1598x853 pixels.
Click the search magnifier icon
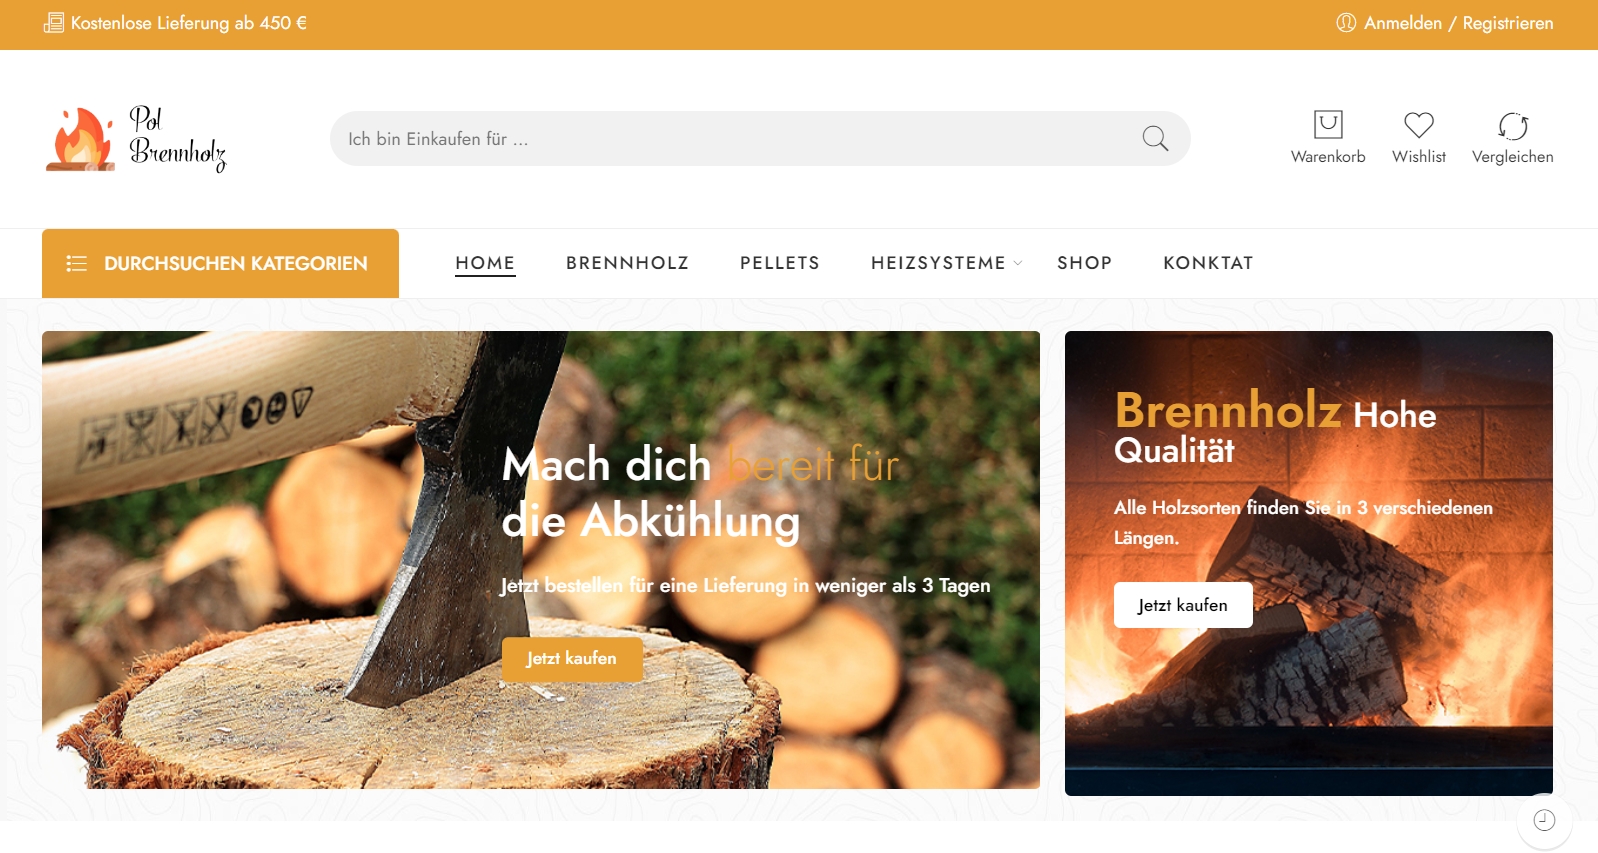coord(1155,138)
